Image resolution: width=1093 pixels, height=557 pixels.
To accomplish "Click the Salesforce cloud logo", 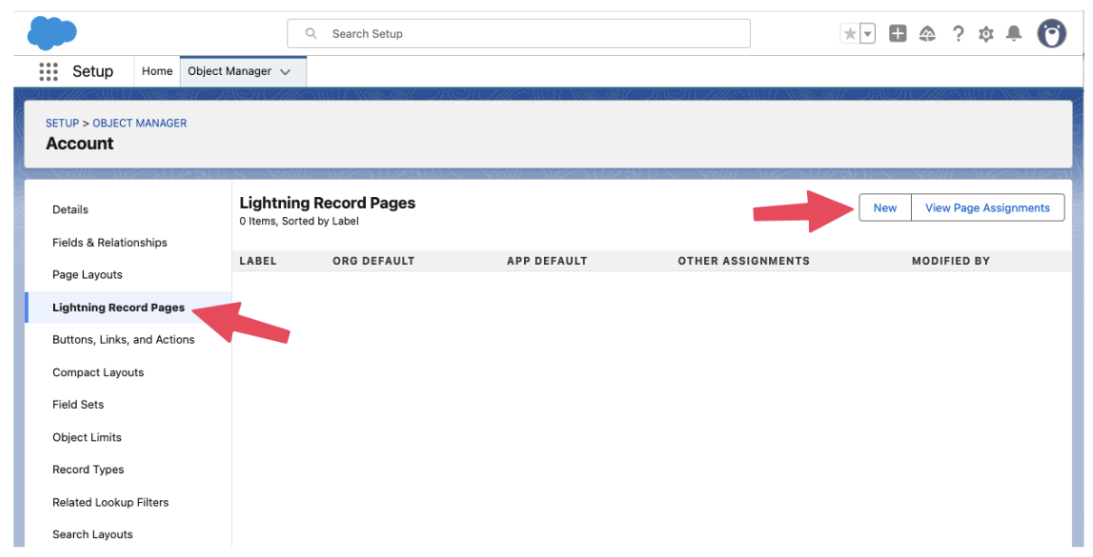I will tap(52, 33).
